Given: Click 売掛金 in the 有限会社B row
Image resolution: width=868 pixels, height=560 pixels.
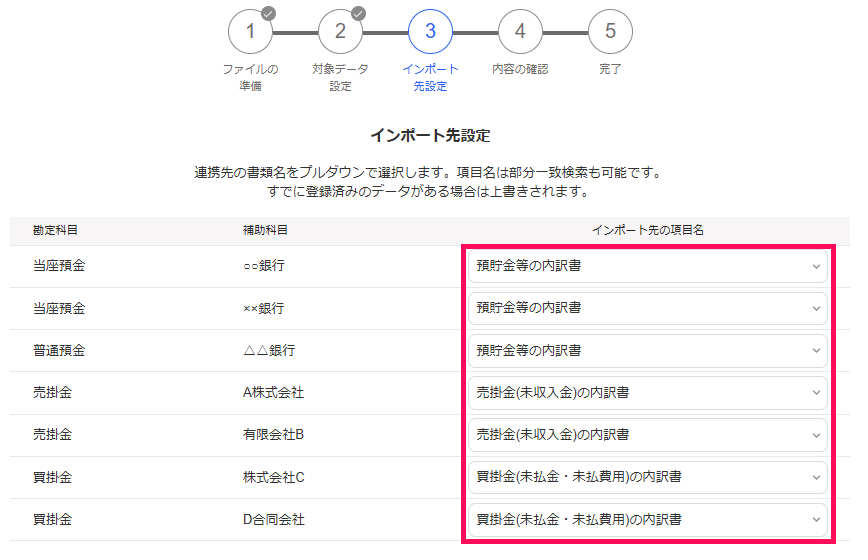Looking at the screenshot, I should 53,434.
